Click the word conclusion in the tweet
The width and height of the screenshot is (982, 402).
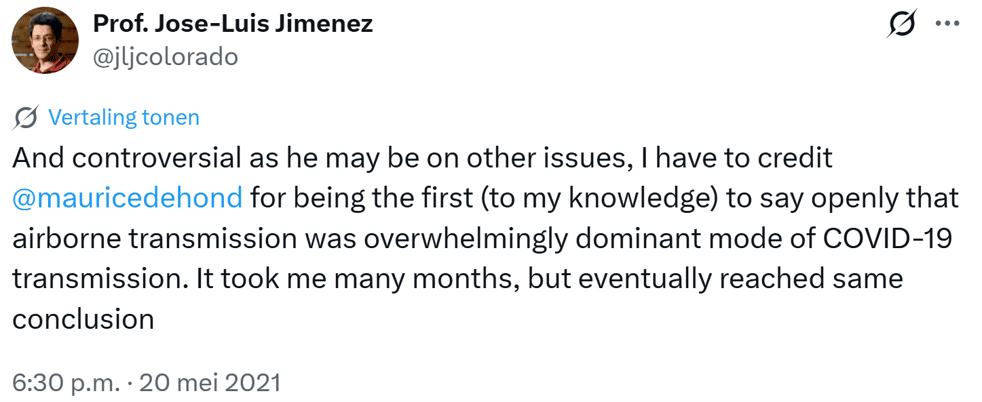click(83, 319)
